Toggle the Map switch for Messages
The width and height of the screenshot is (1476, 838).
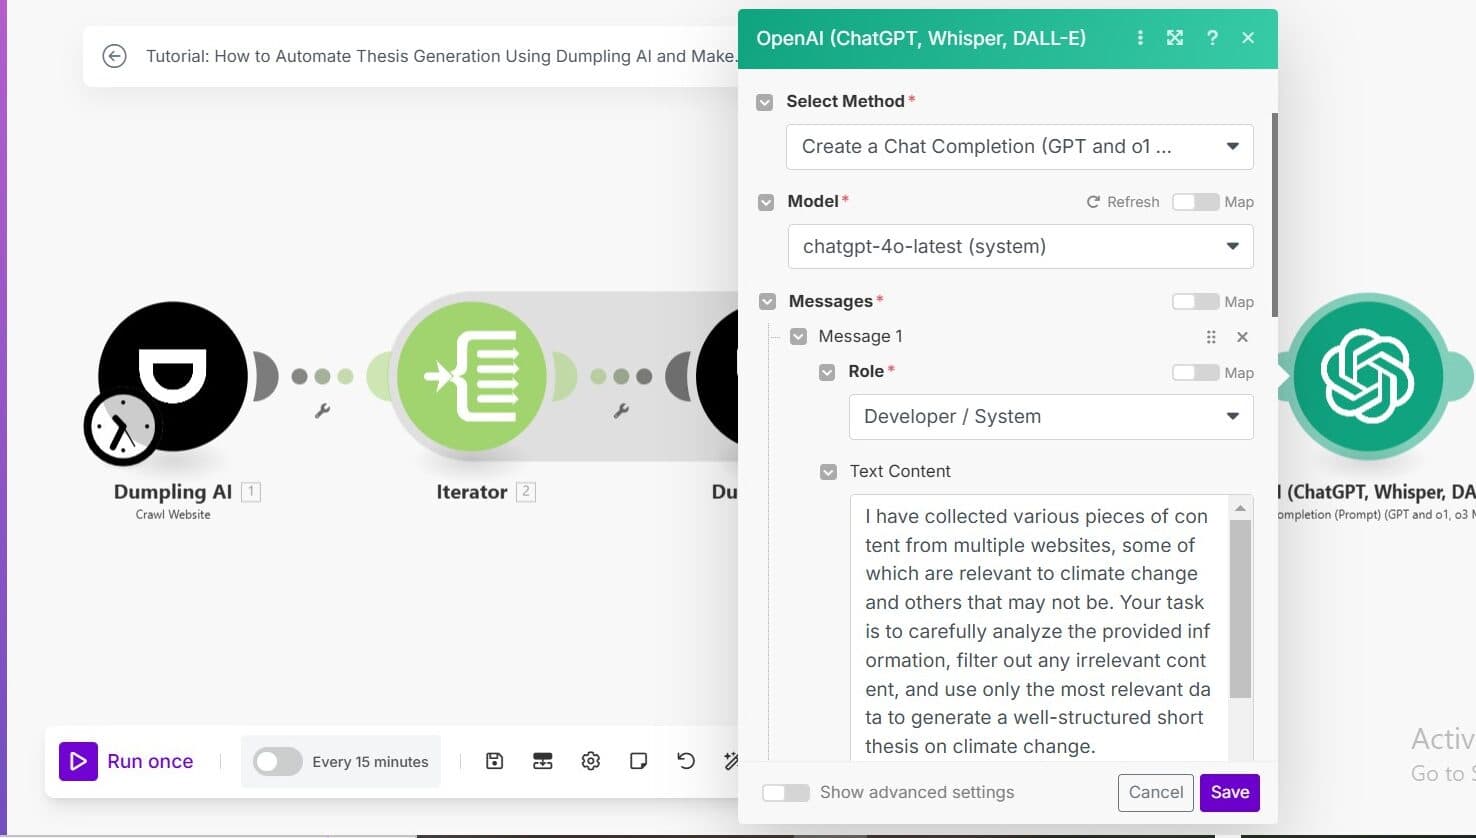click(1195, 302)
